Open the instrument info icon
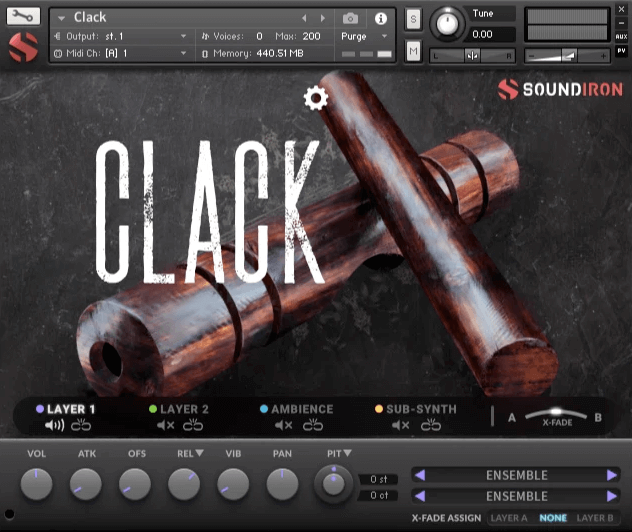The width and height of the screenshot is (632, 532). click(x=380, y=19)
